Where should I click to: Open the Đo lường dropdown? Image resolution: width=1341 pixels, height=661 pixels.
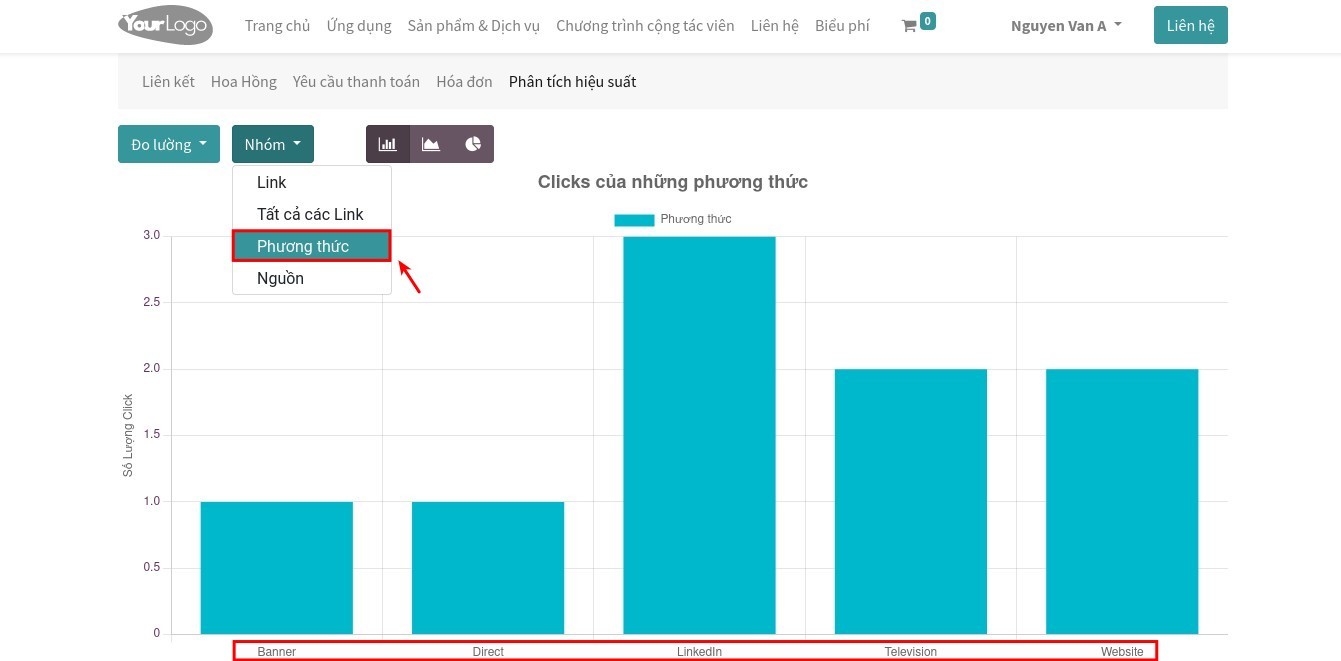169,144
